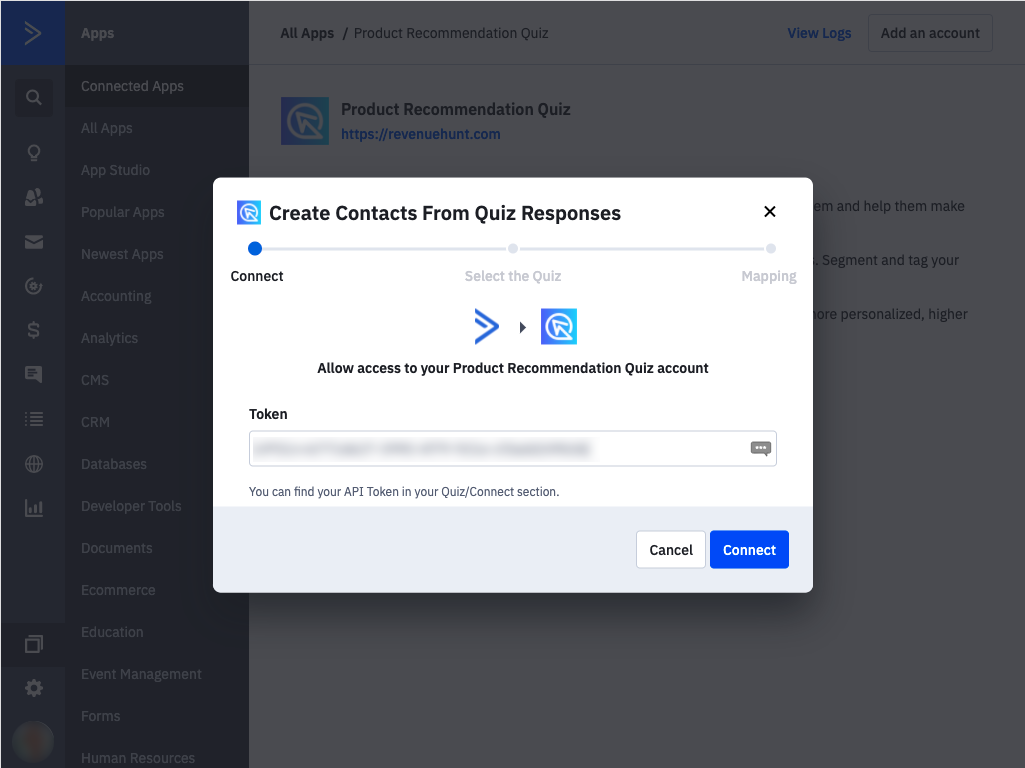The width and height of the screenshot is (1025, 768).
Task: Click the password manager icon in Token field
Action: click(760, 448)
